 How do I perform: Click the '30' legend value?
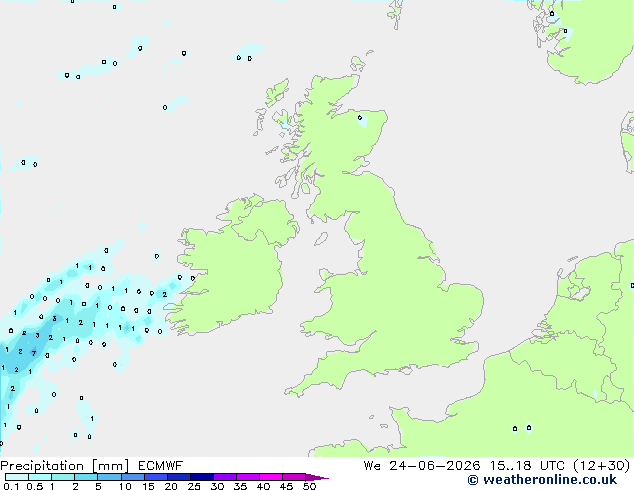217,486
